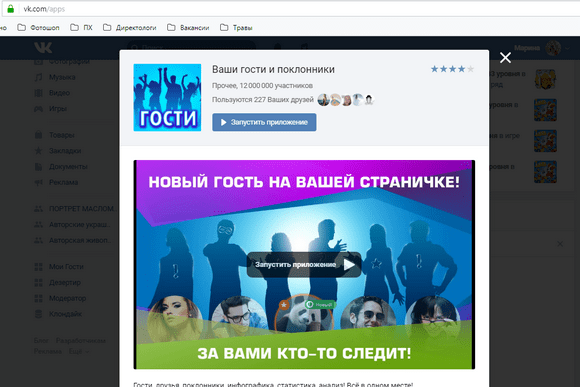This screenshot has width=580, height=387.
Task: Open Товары in the left sidebar
Action: pos(61,135)
